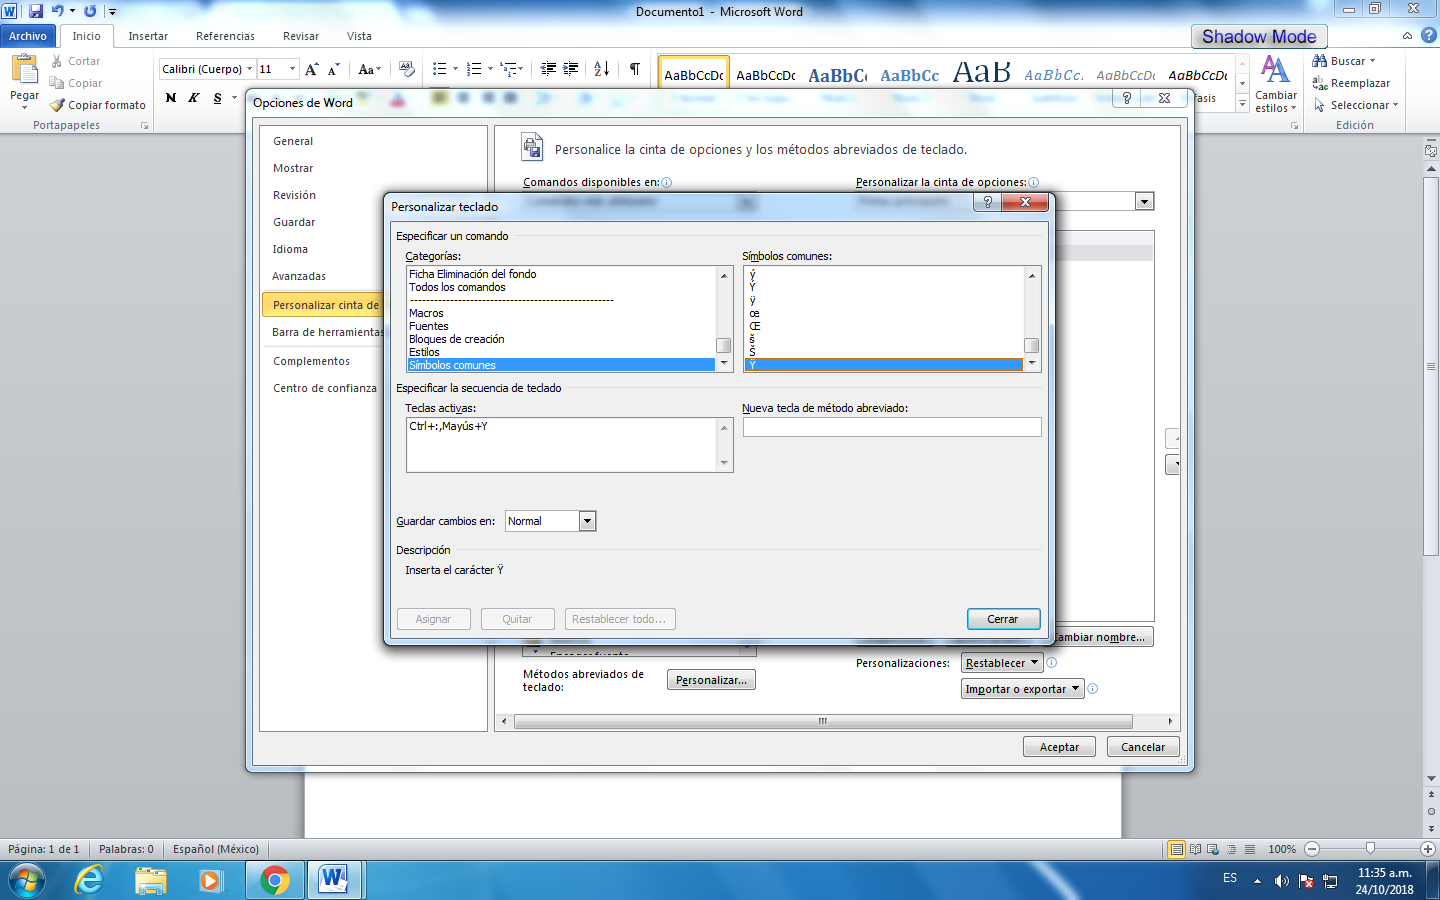Apply bold formatting with the N icon
Screen dimensions: 1440x900
point(170,97)
